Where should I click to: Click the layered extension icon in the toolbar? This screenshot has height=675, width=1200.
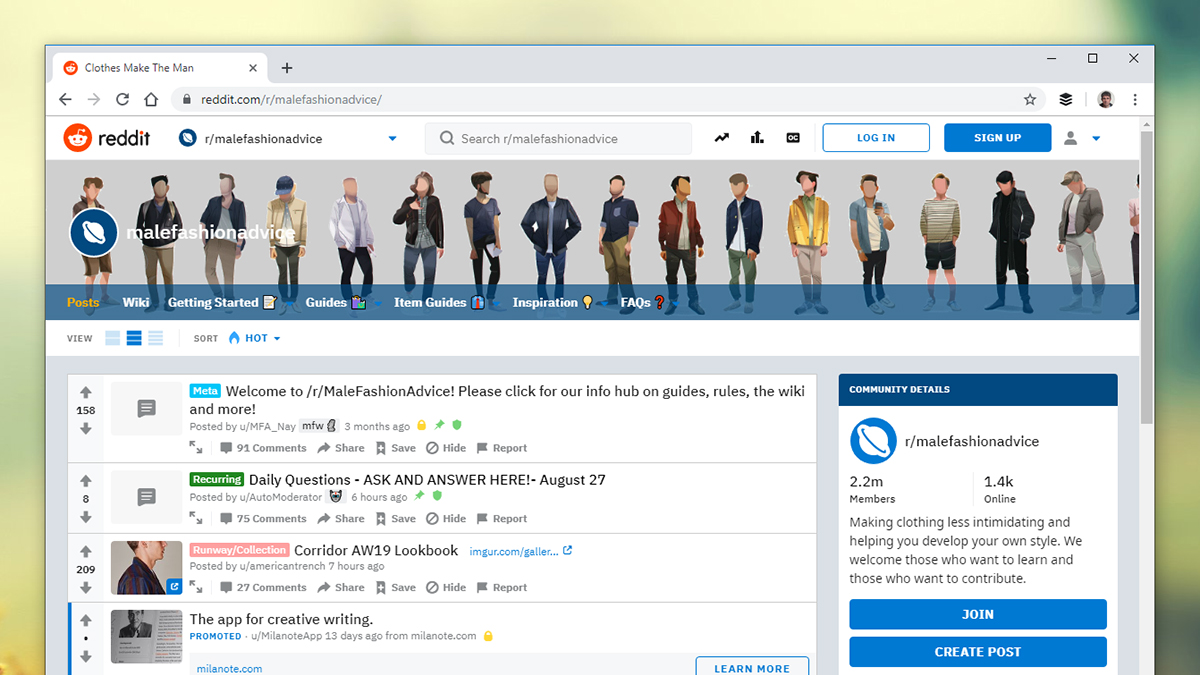pyautogui.click(x=1066, y=99)
